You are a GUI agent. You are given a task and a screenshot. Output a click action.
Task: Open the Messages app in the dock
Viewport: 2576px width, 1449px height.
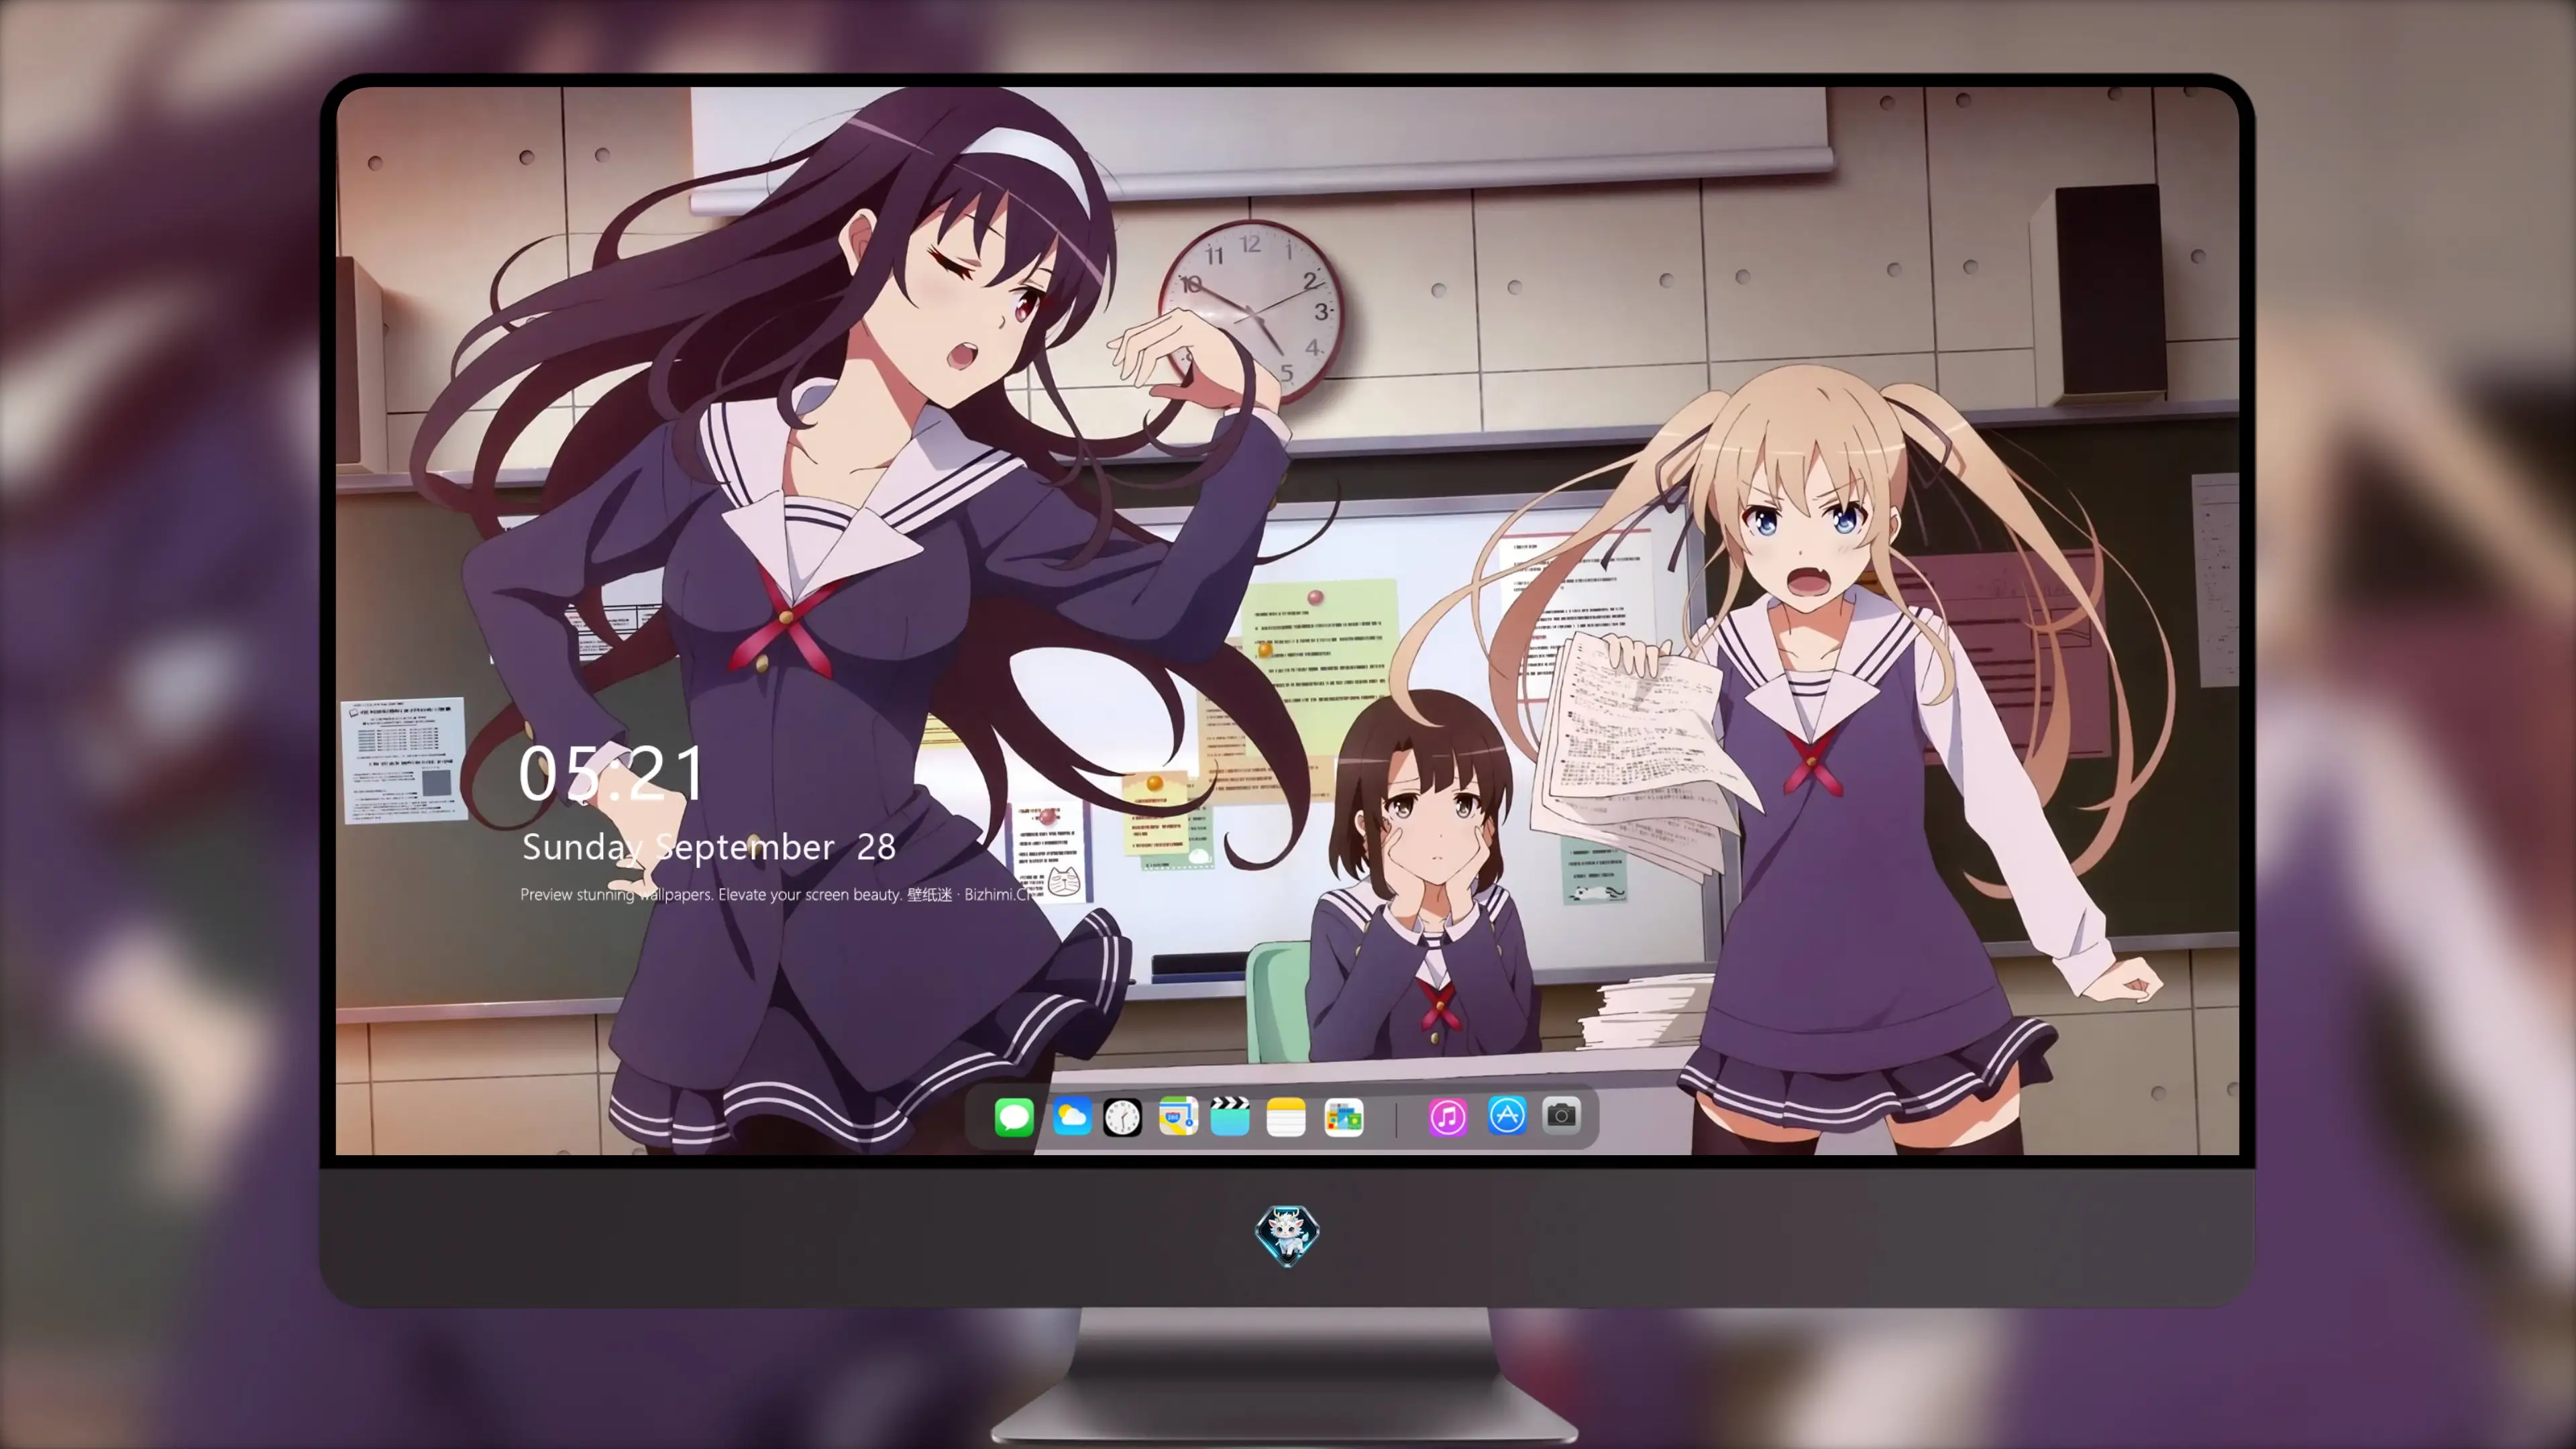[1014, 1117]
